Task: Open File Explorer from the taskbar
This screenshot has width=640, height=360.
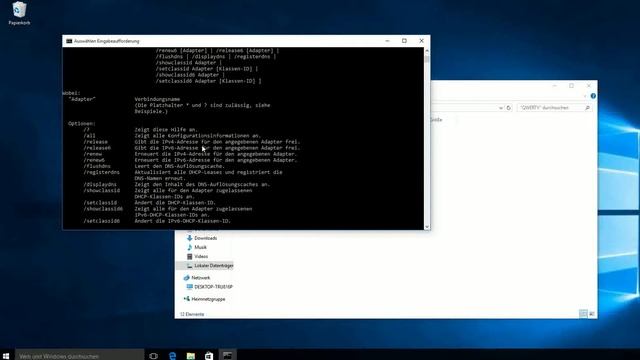Action: pyautogui.click(x=191, y=356)
